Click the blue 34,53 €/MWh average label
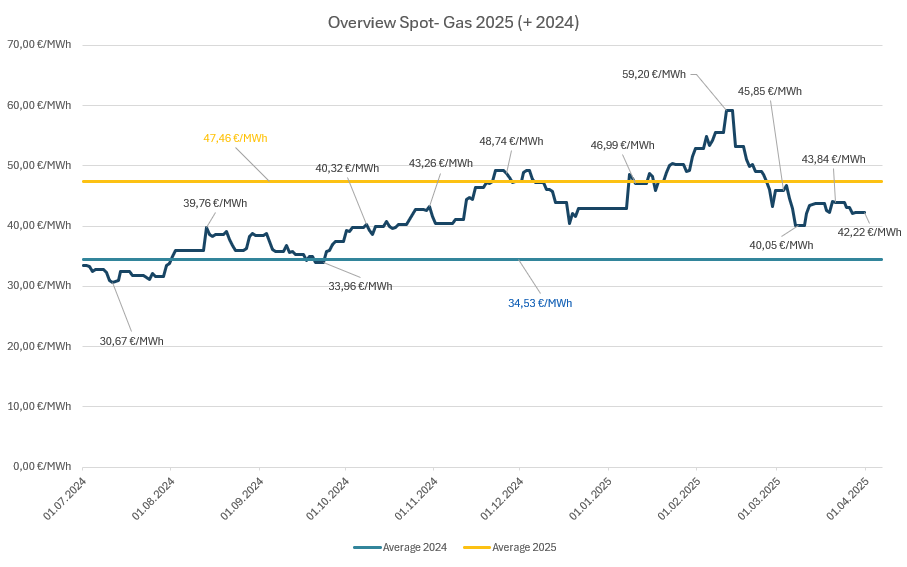The image size is (907, 567). (540, 303)
